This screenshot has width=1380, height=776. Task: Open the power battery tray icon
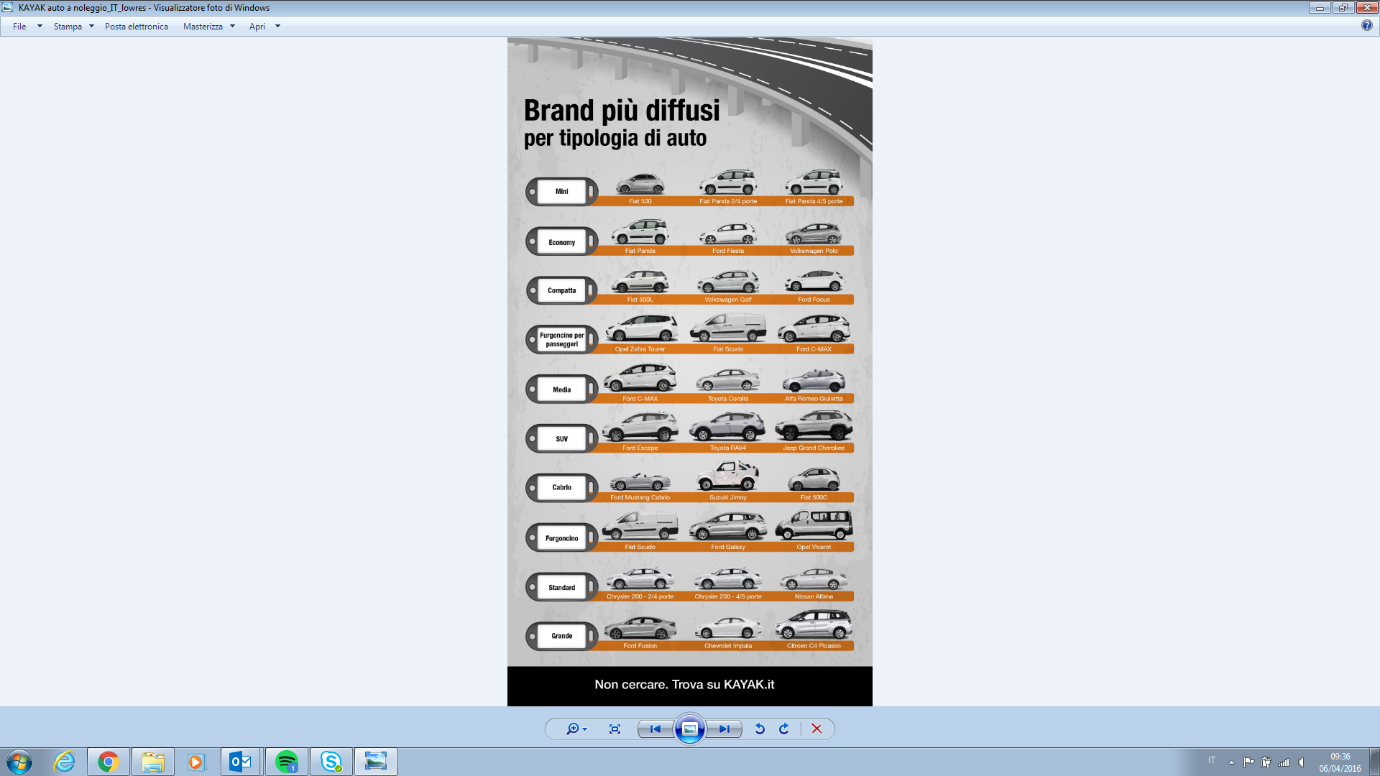(1266, 761)
